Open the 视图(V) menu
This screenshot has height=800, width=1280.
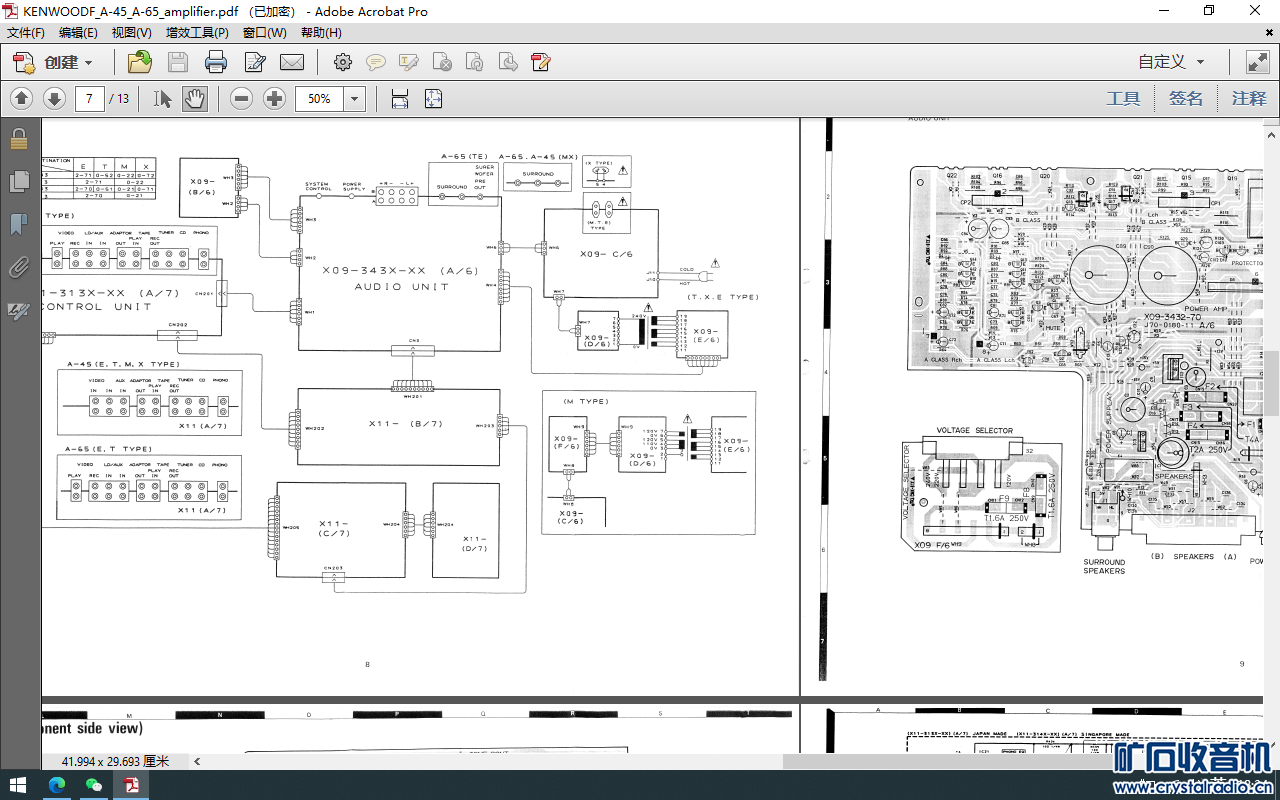click(131, 33)
